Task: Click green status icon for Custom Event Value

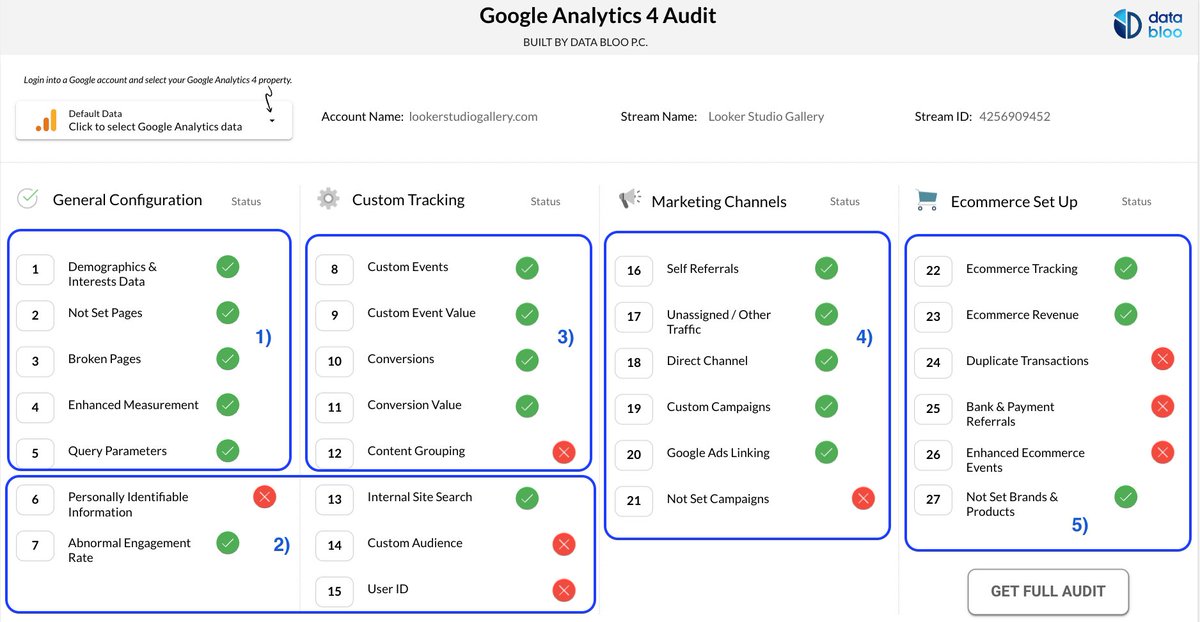Action: click(x=527, y=313)
